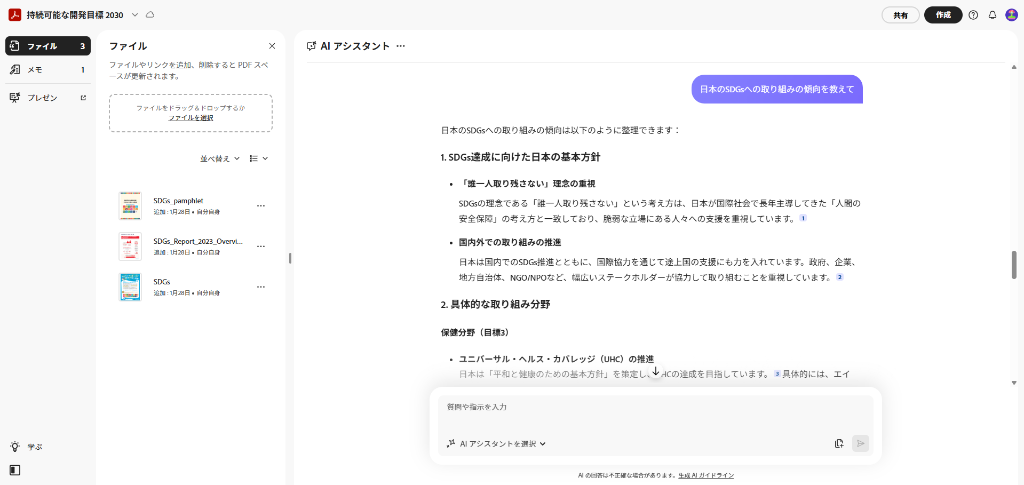Open dropdown next to 持続可能な開発目標 2030 title
This screenshot has height=485, width=1024.
135,14
